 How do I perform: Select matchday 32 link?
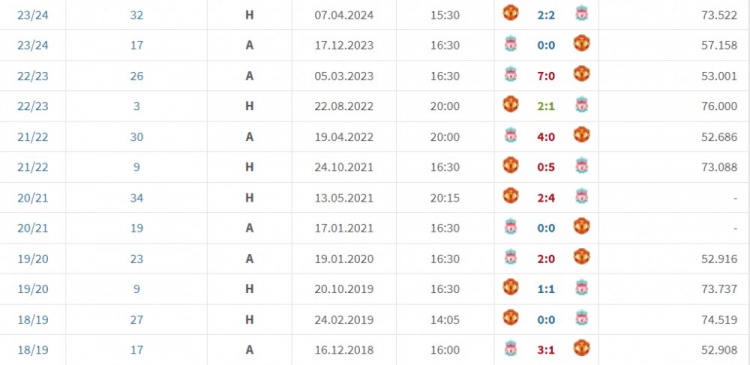tap(137, 15)
